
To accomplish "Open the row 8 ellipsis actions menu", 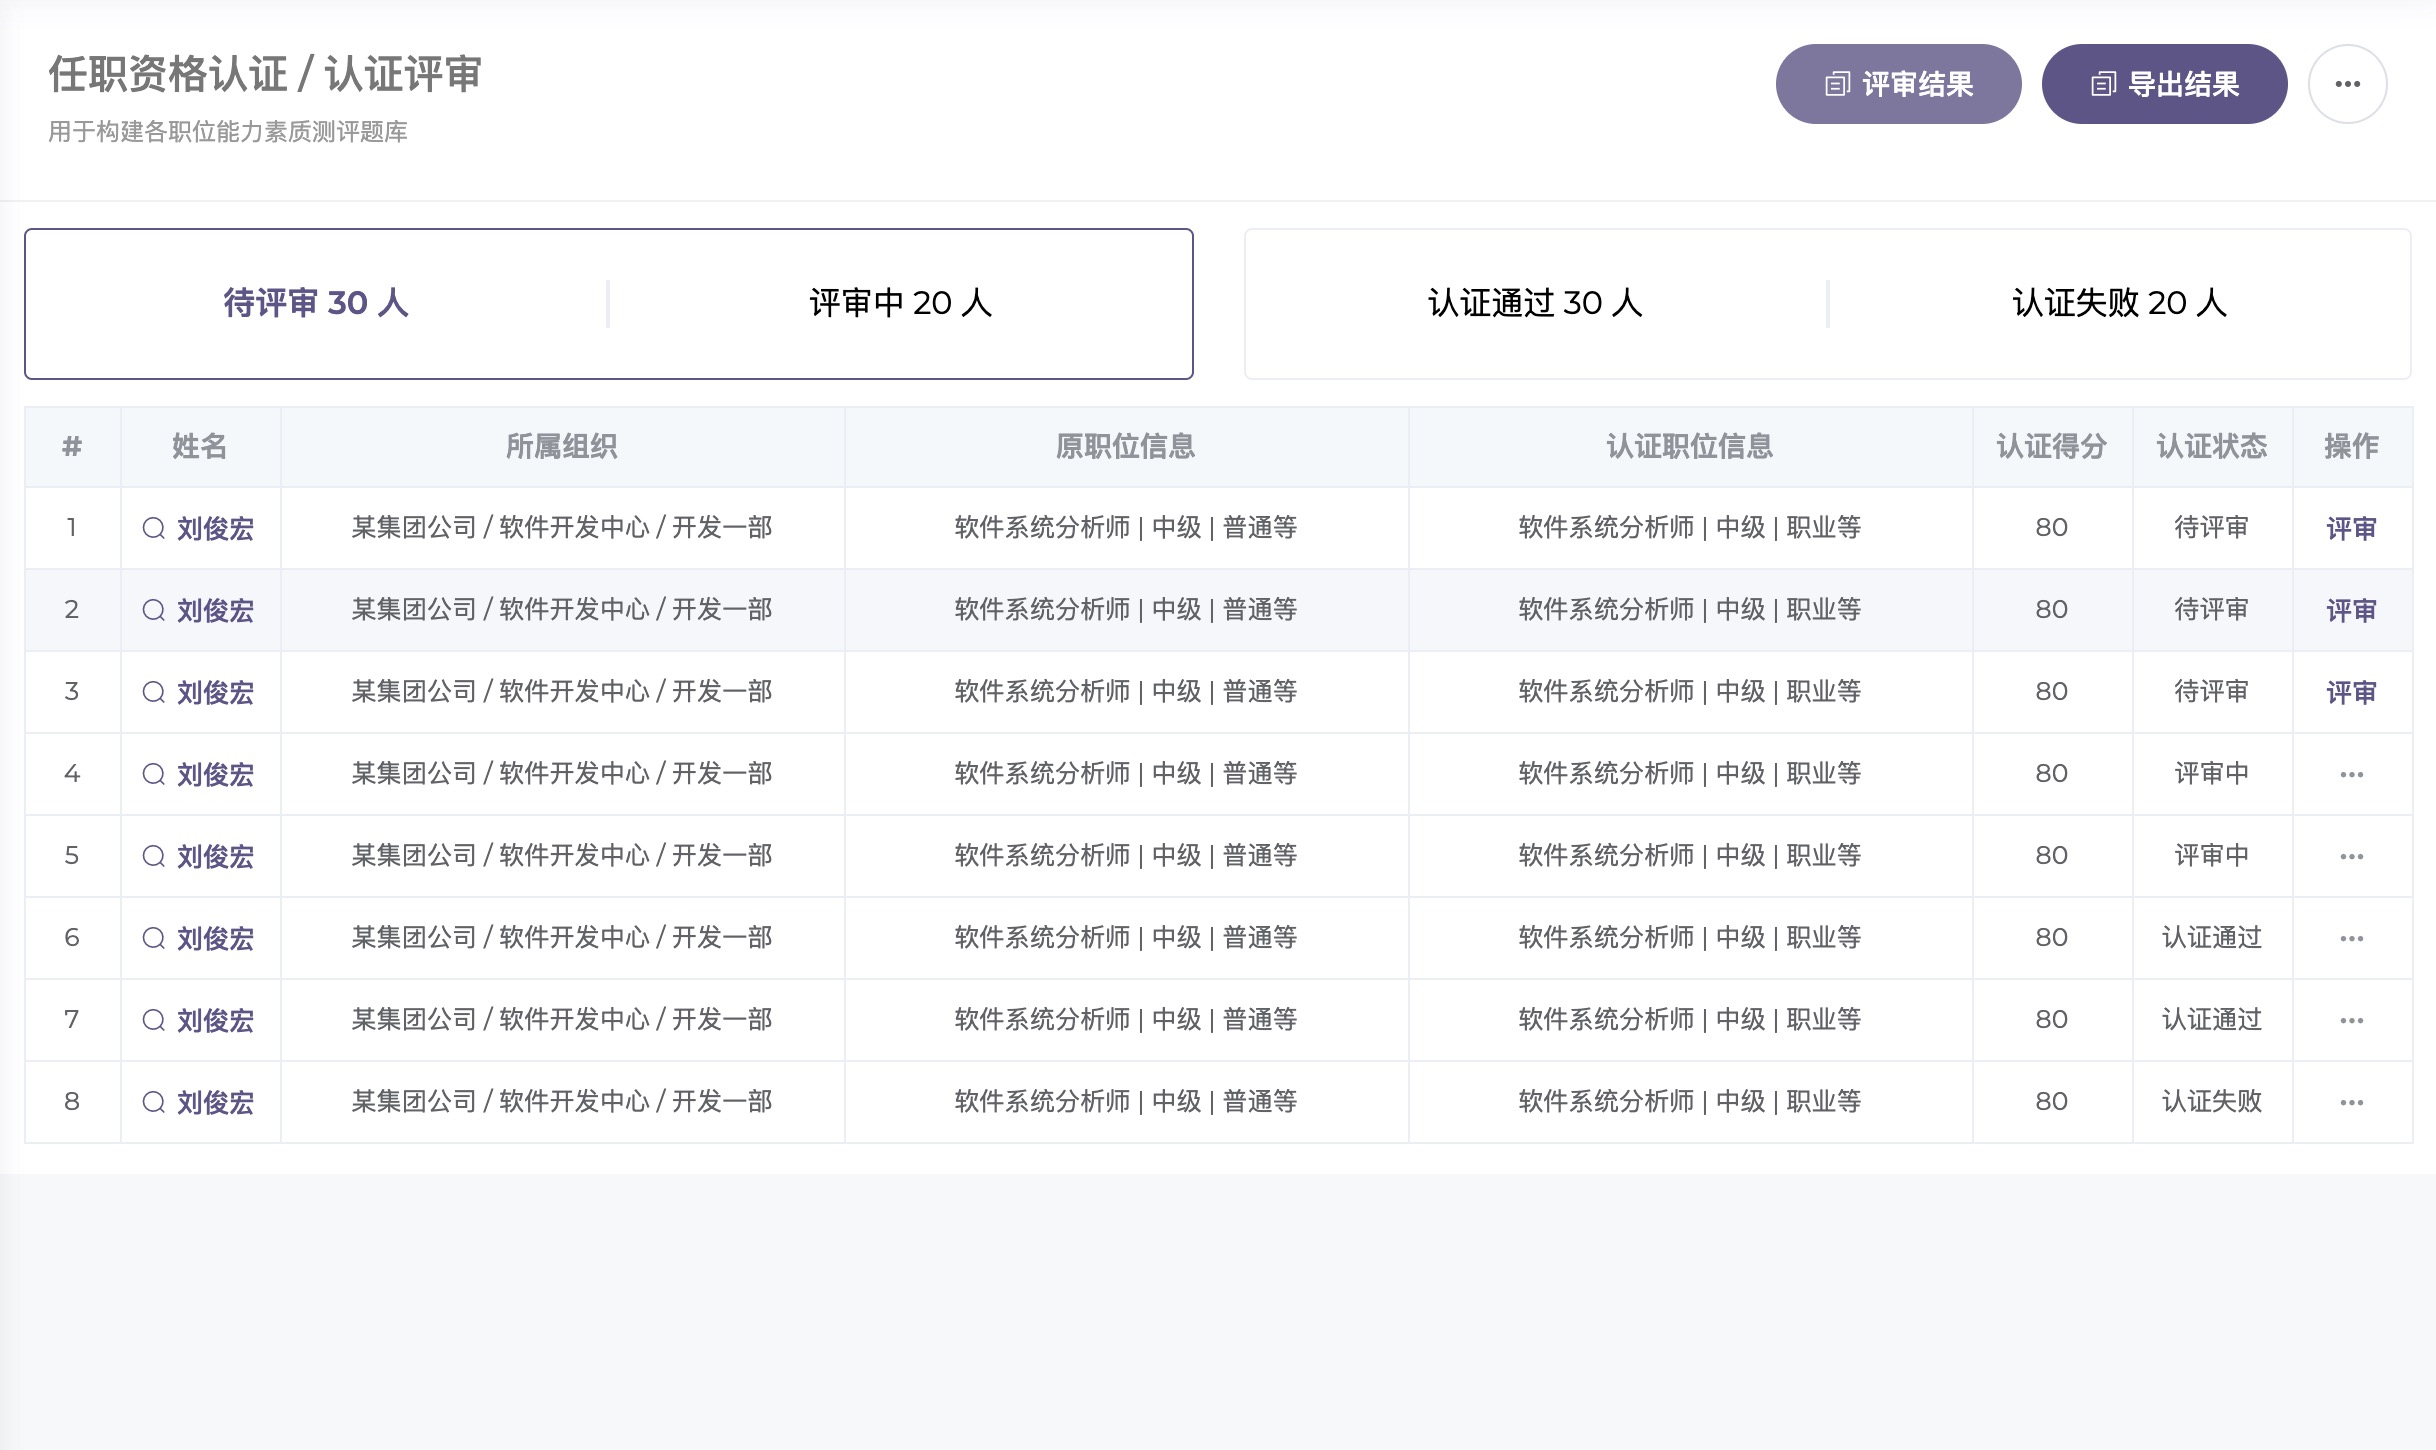I will click(x=2351, y=1102).
